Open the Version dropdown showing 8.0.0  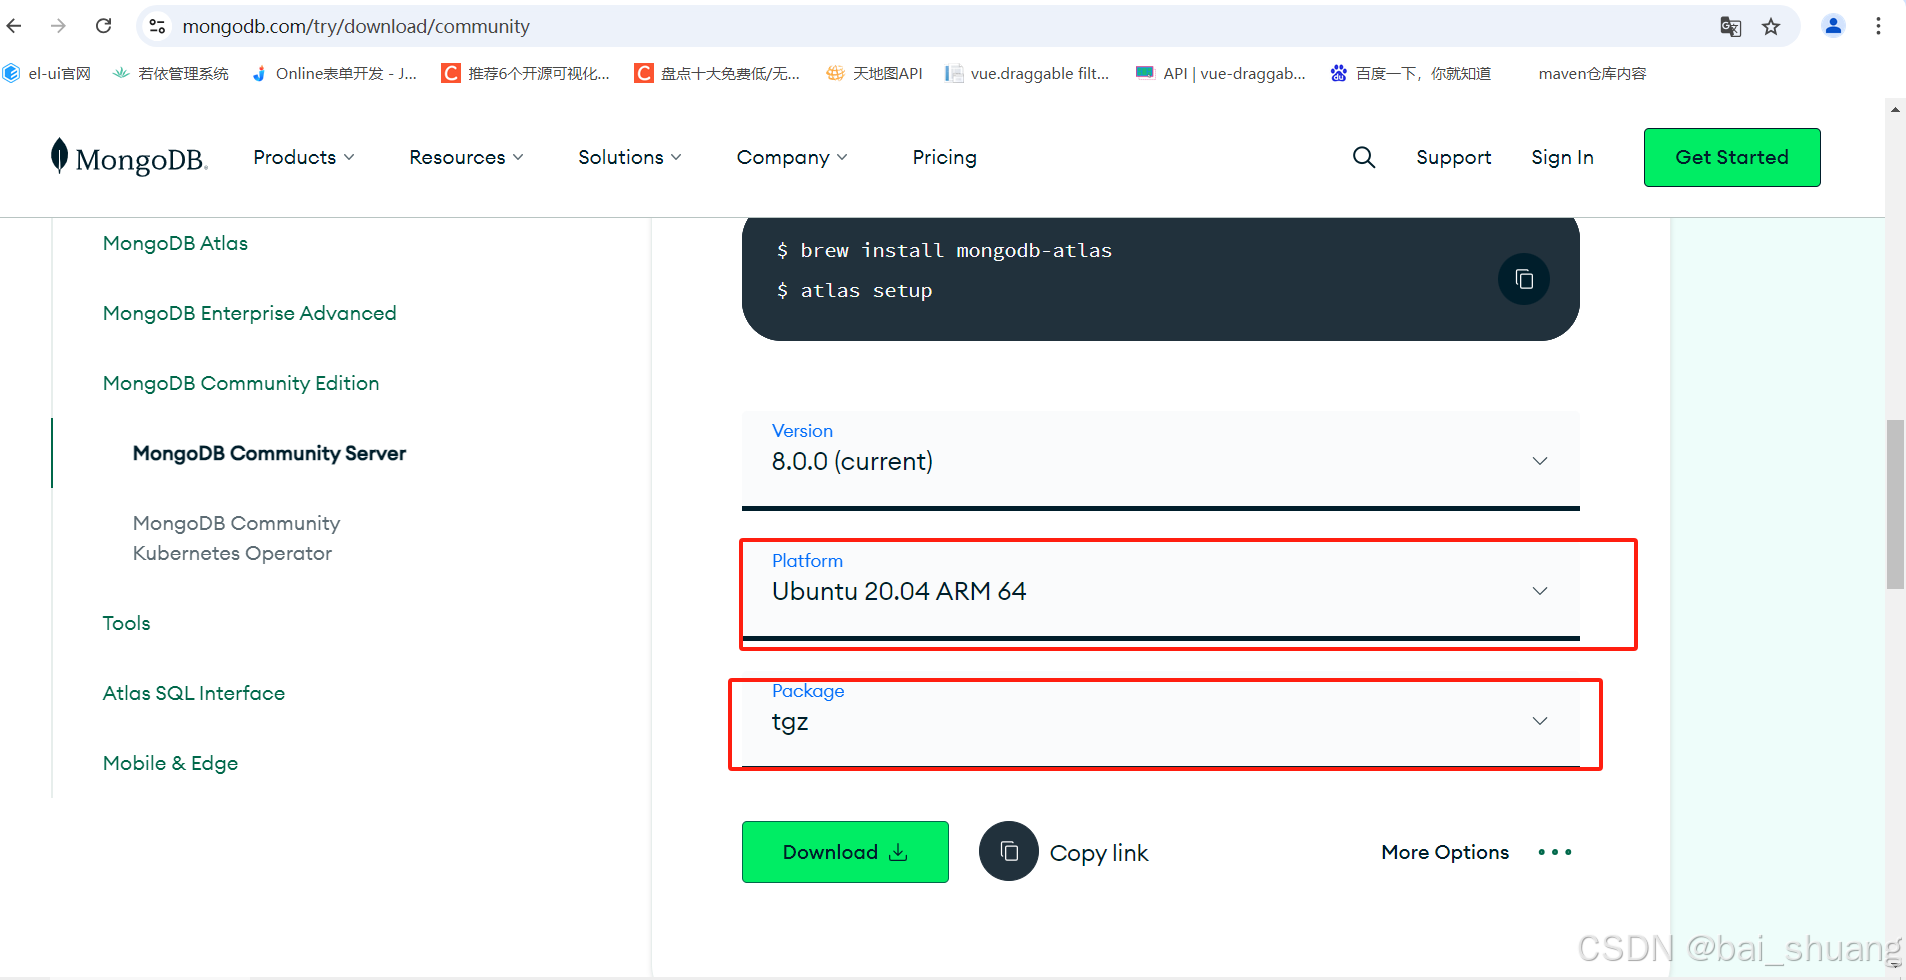tap(1160, 460)
